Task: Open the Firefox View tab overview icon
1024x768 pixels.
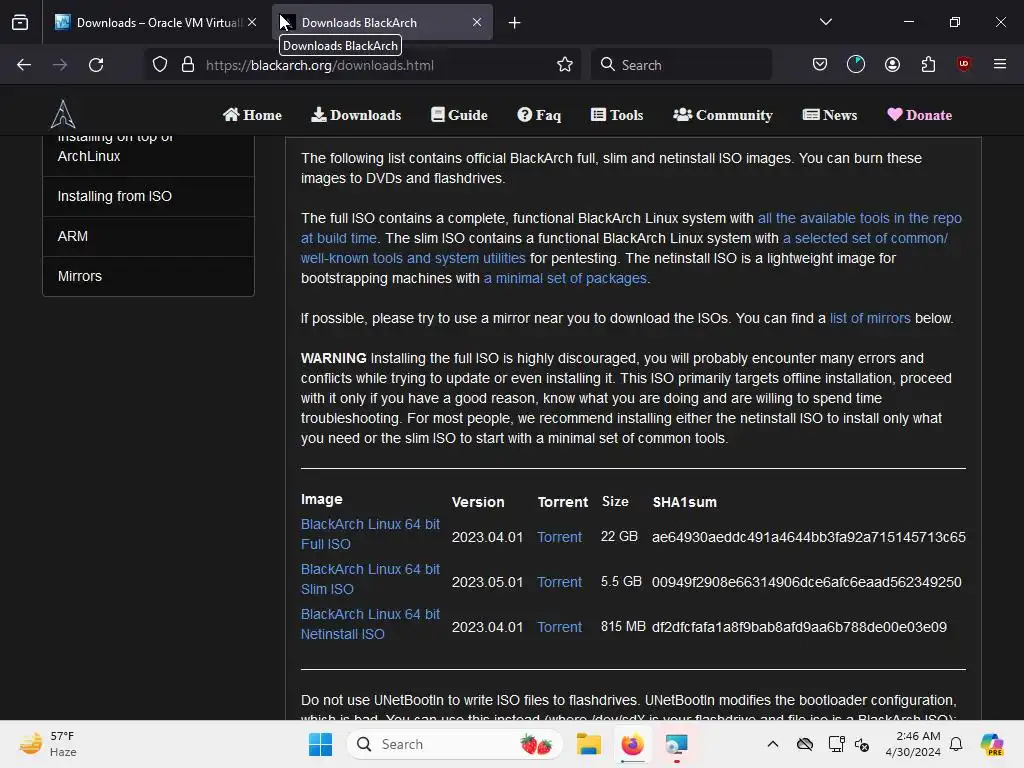Action: [x=20, y=23]
